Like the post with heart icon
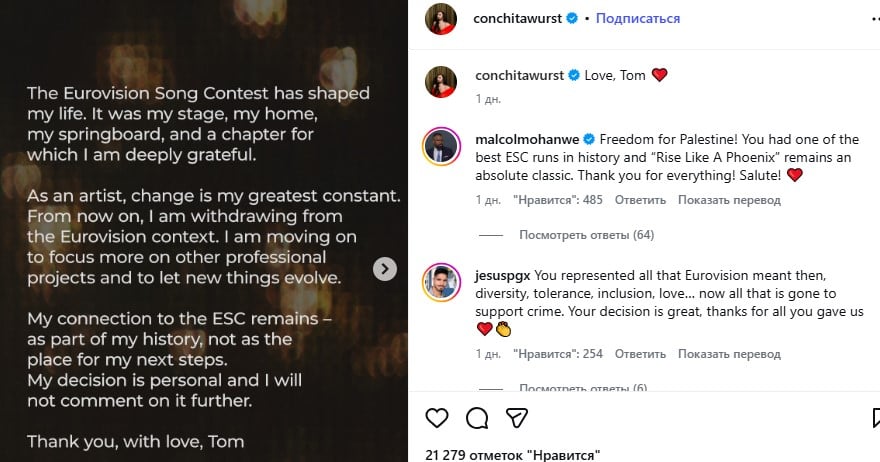The width and height of the screenshot is (880, 462). click(x=437, y=417)
